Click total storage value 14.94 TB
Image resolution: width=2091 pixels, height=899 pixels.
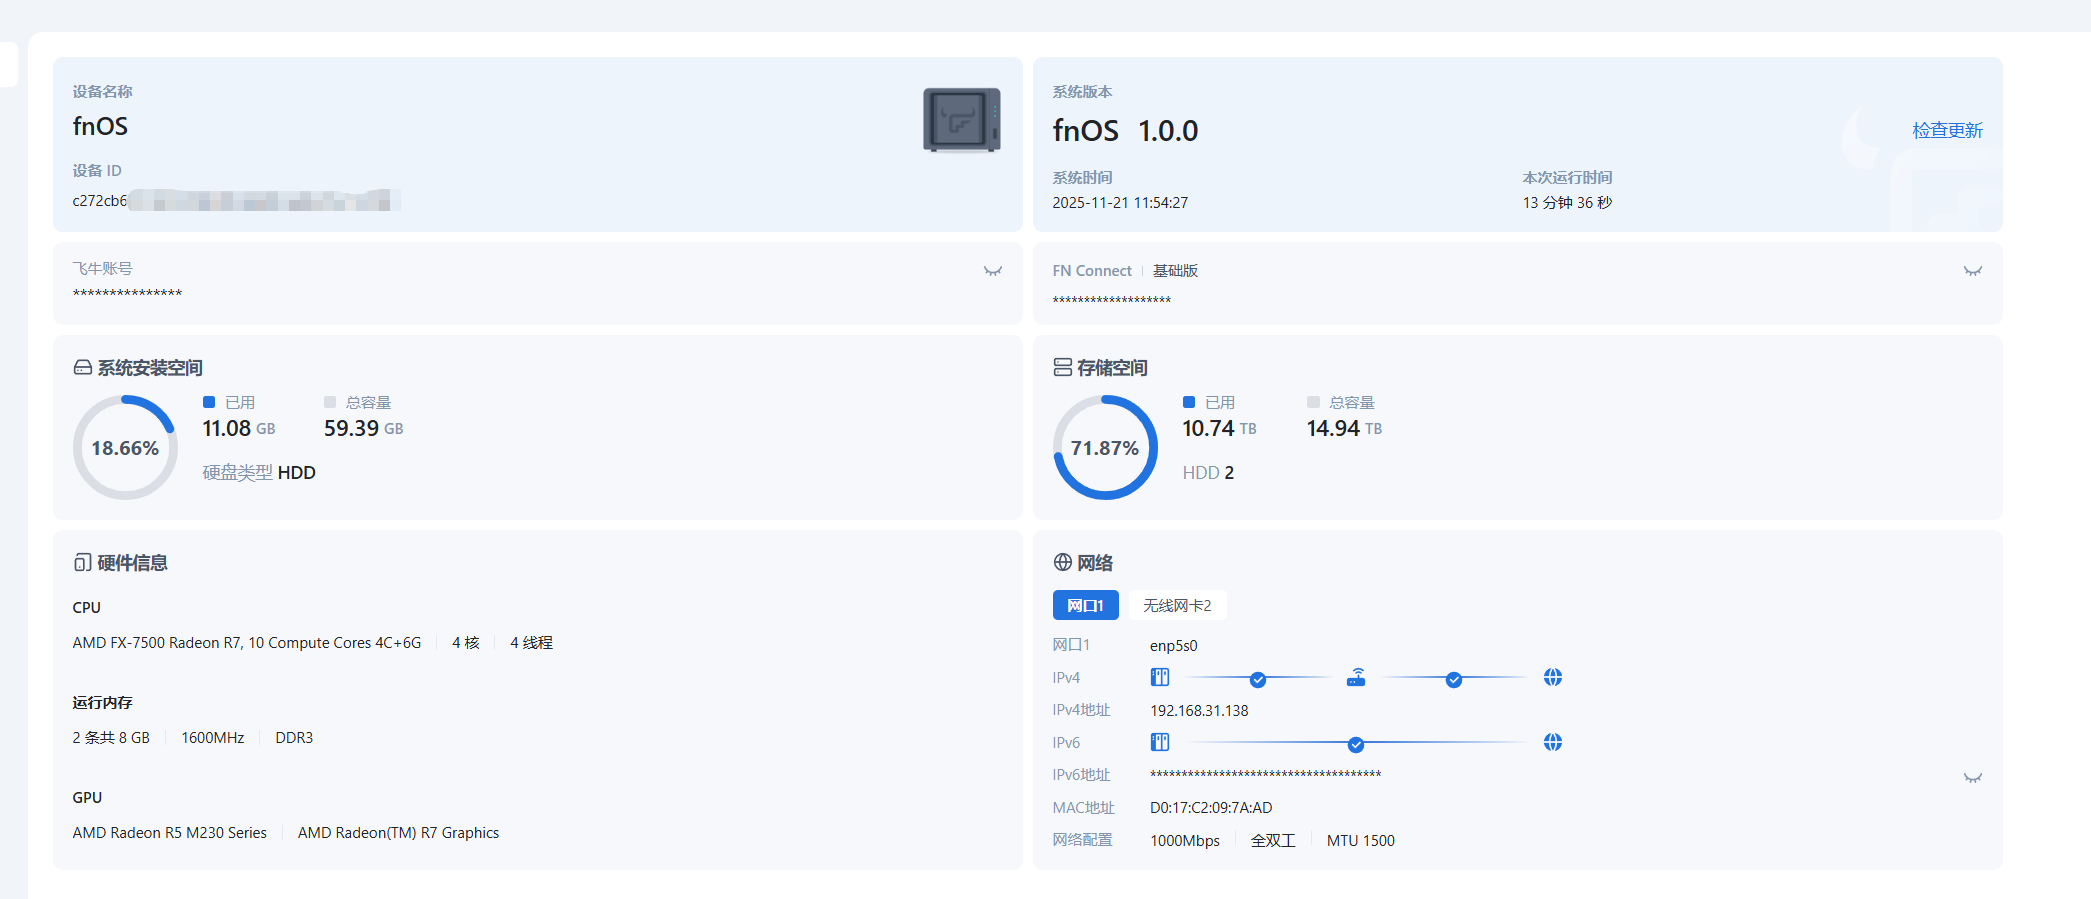pos(1344,428)
